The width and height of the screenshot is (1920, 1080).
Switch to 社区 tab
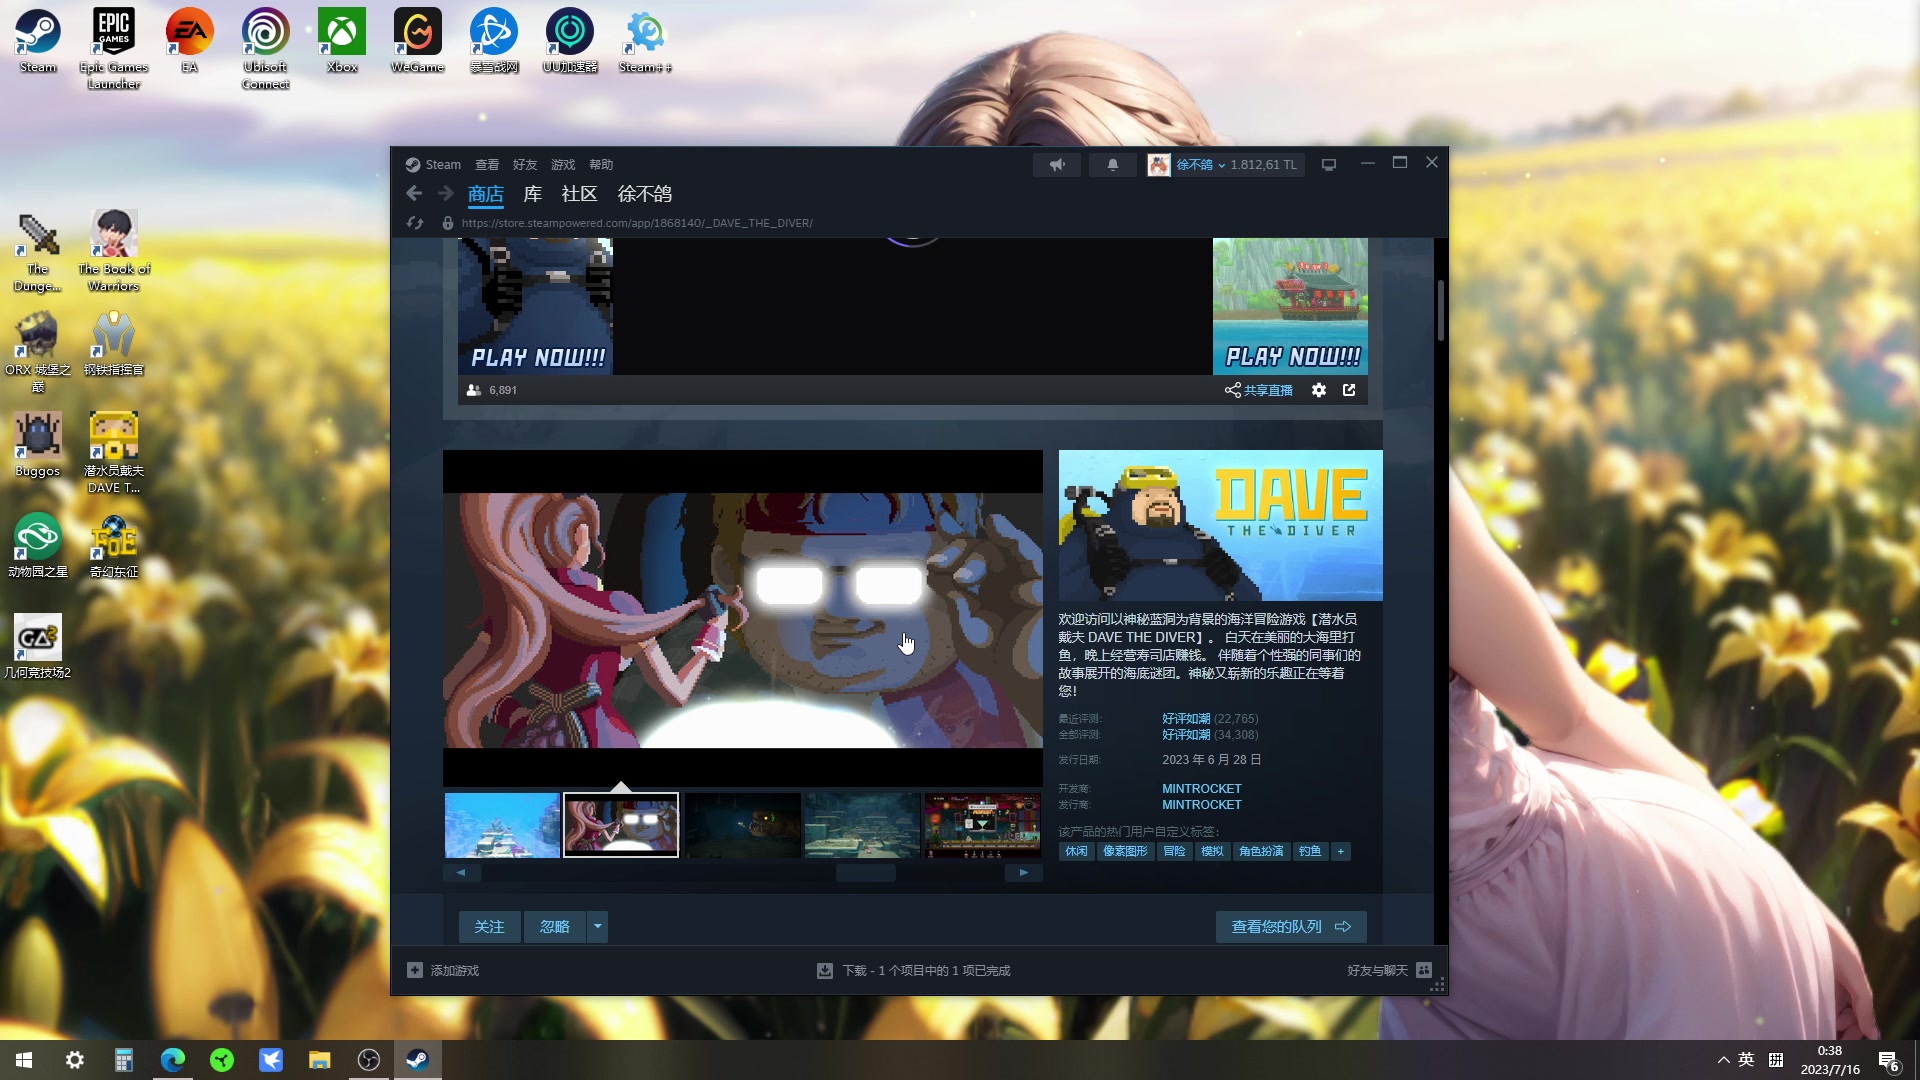pos(579,194)
